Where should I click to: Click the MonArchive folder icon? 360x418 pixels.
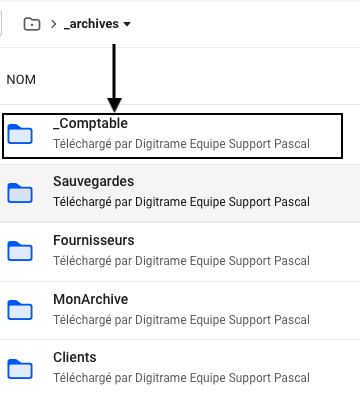click(20, 310)
